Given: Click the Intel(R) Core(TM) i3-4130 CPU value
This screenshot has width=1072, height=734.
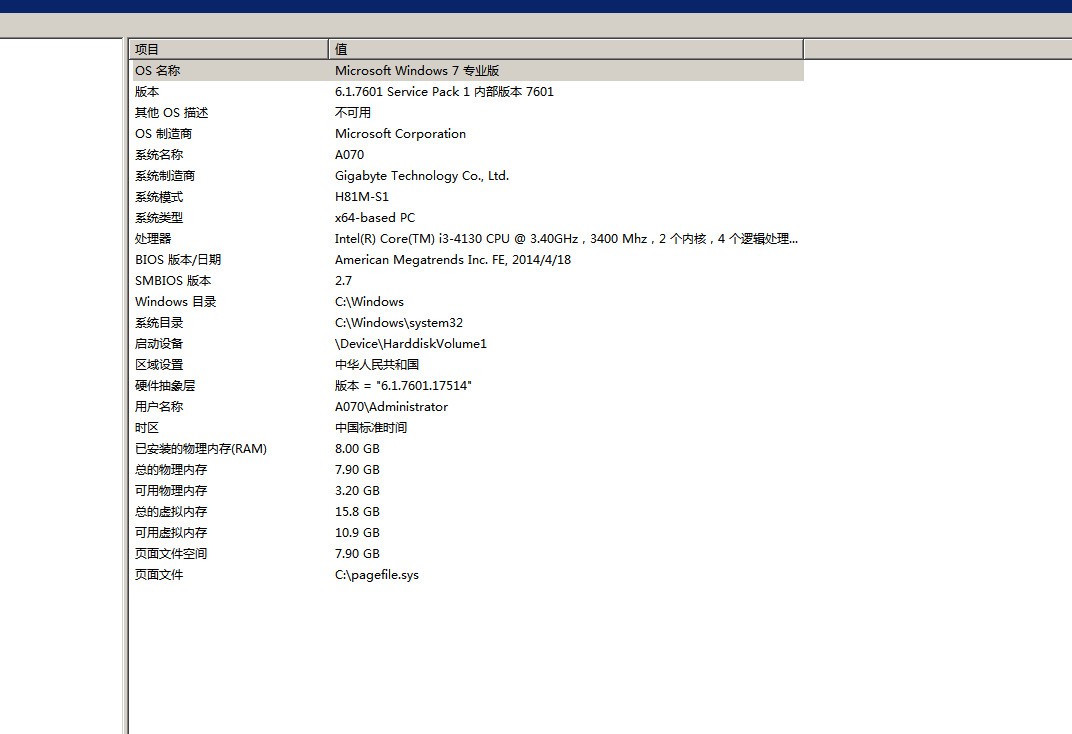Looking at the screenshot, I should click(x=566, y=239).
